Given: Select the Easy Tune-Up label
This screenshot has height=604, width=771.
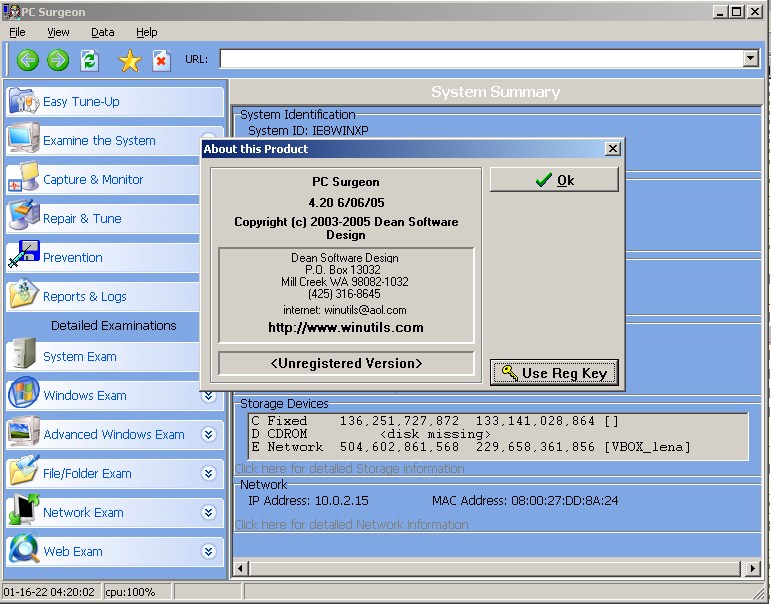Looking at the screenshot, I should (81, 102).
